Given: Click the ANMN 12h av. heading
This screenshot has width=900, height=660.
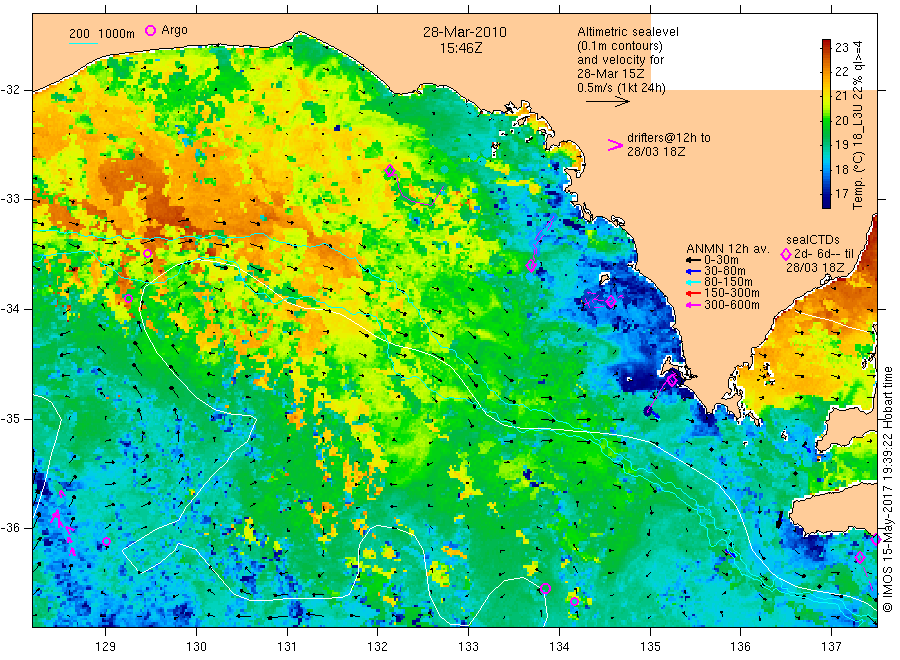Looking at the screenshot, I should tap(728, 249).
